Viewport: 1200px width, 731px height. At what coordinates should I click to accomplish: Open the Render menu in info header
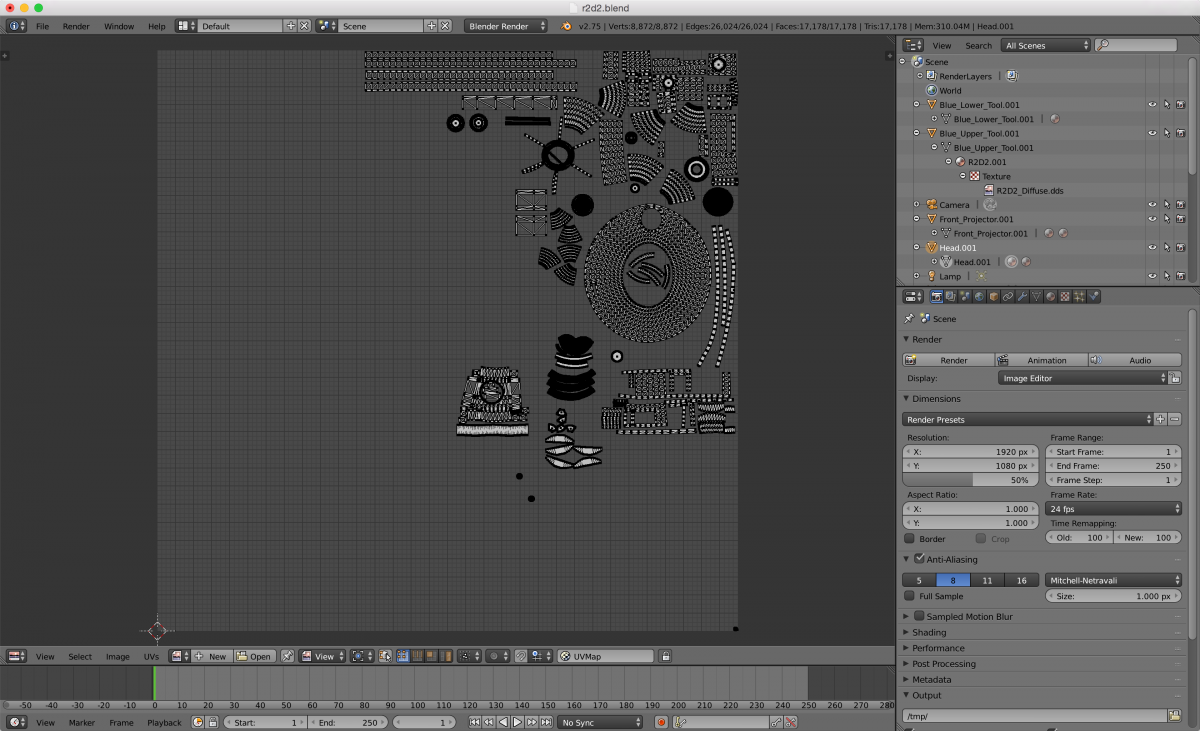point(76,26)
